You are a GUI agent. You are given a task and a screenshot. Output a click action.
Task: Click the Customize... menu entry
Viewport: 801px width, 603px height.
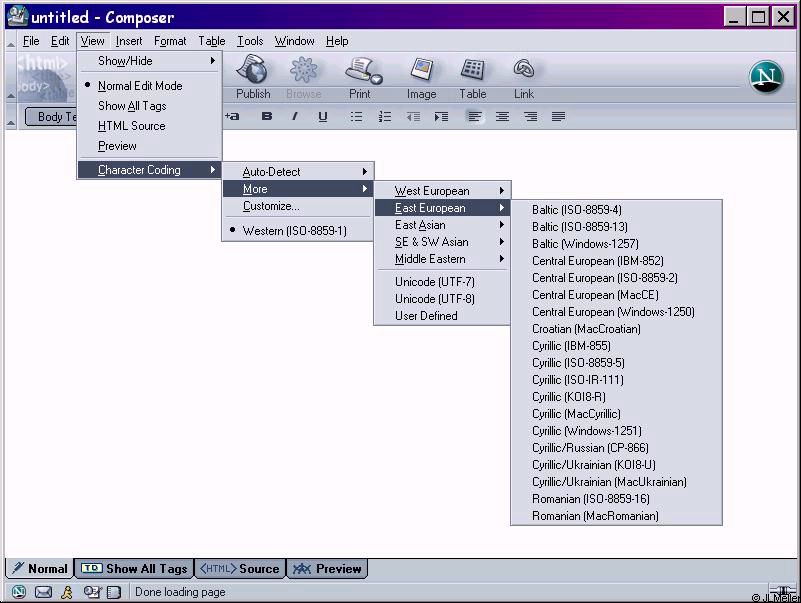(298, 206)
